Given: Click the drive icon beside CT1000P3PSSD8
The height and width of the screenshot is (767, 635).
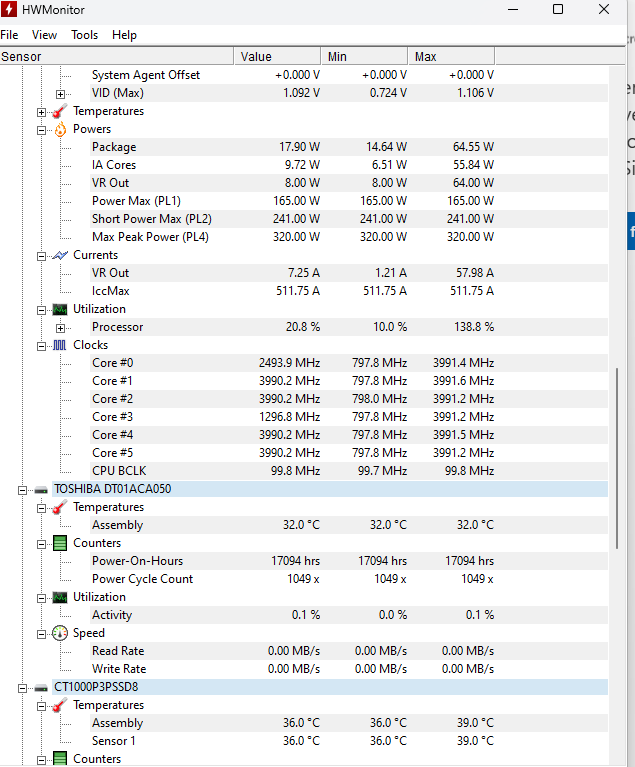Looking at the screenshot, I should (41, 688).
